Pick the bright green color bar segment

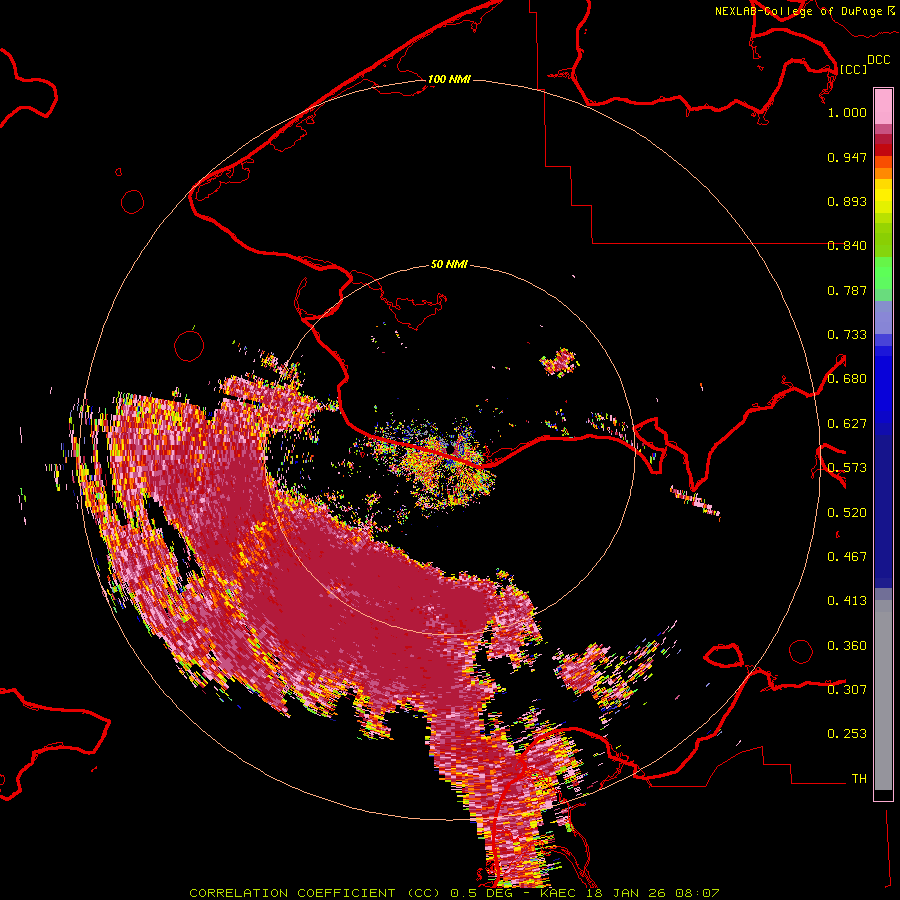point(883,273)
